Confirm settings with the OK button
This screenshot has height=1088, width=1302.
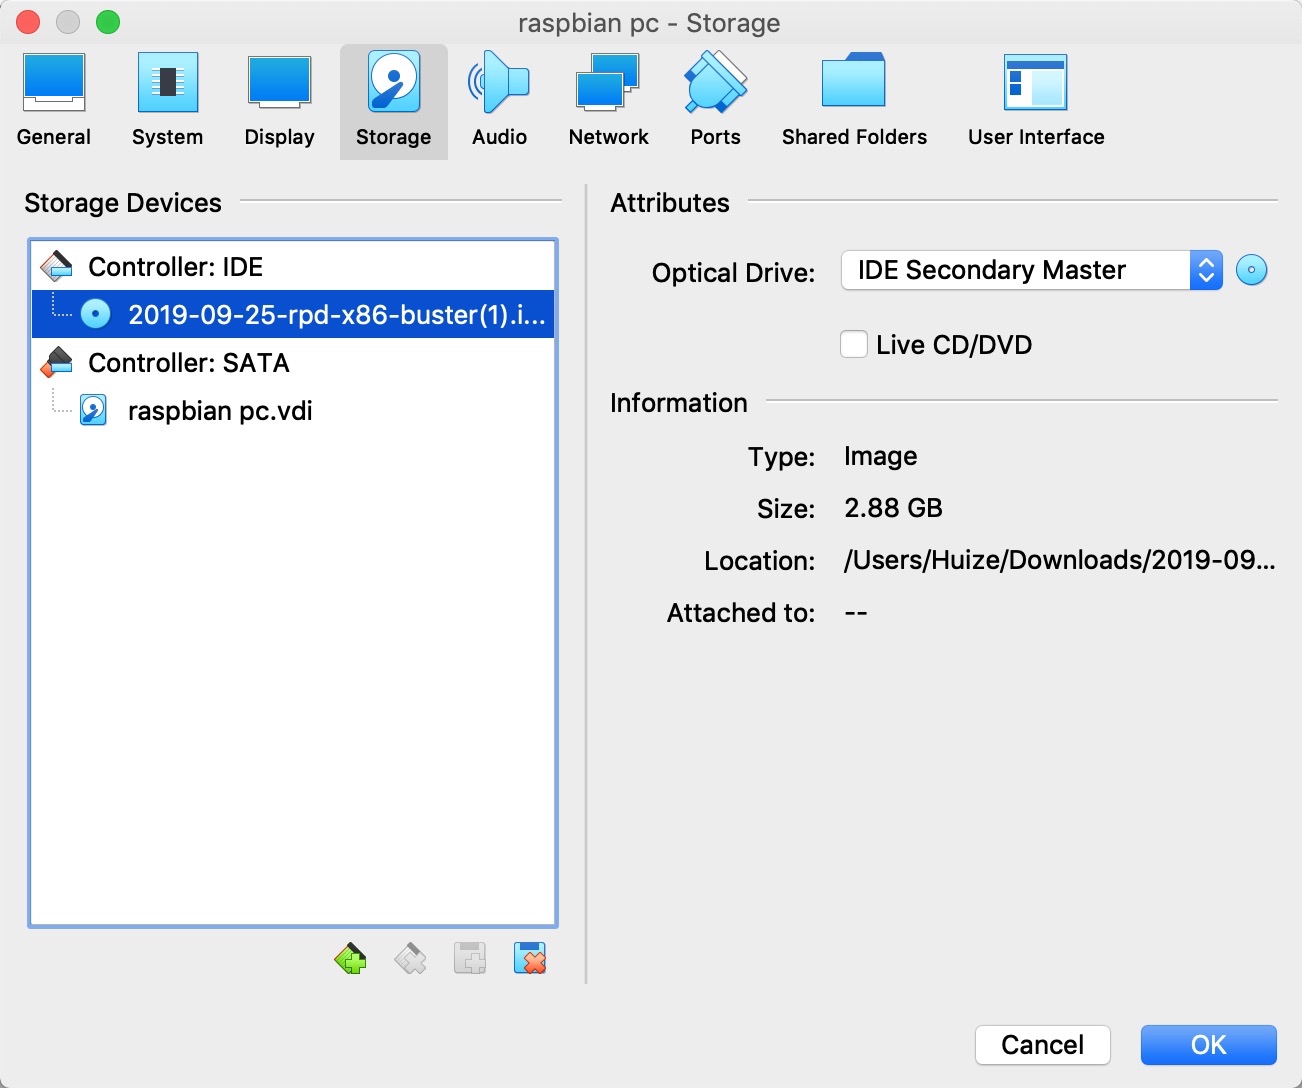coord(1208,1045)
